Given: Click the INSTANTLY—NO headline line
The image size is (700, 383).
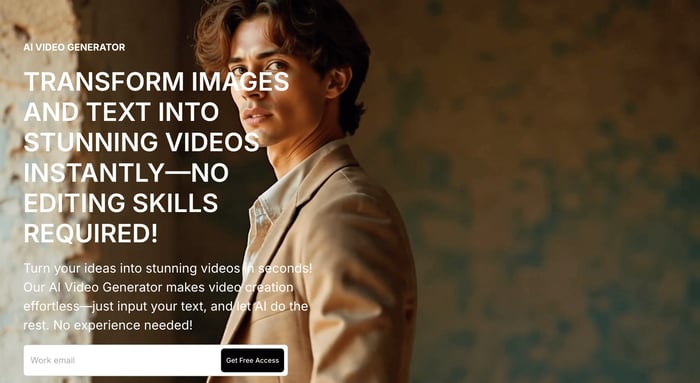Looking at the screenshot, I should pyautogui.click(x=126, y=172).
